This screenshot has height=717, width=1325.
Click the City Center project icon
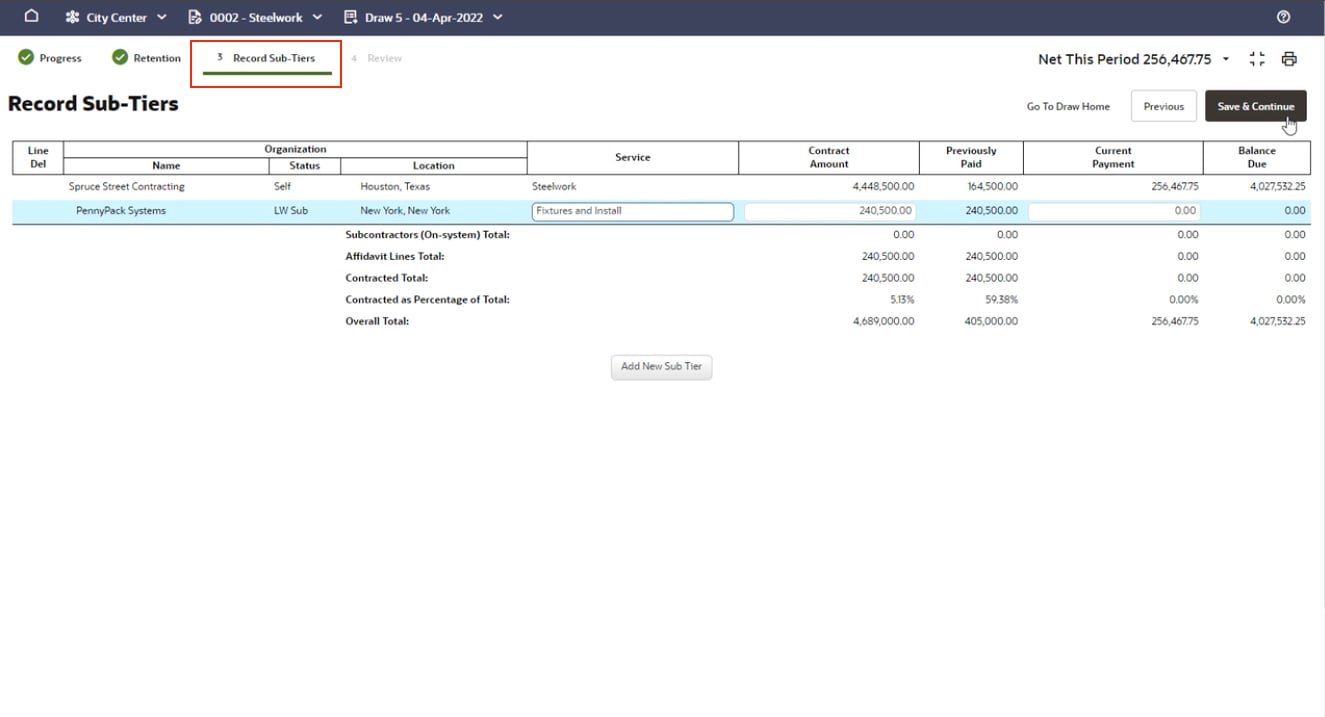73,17
